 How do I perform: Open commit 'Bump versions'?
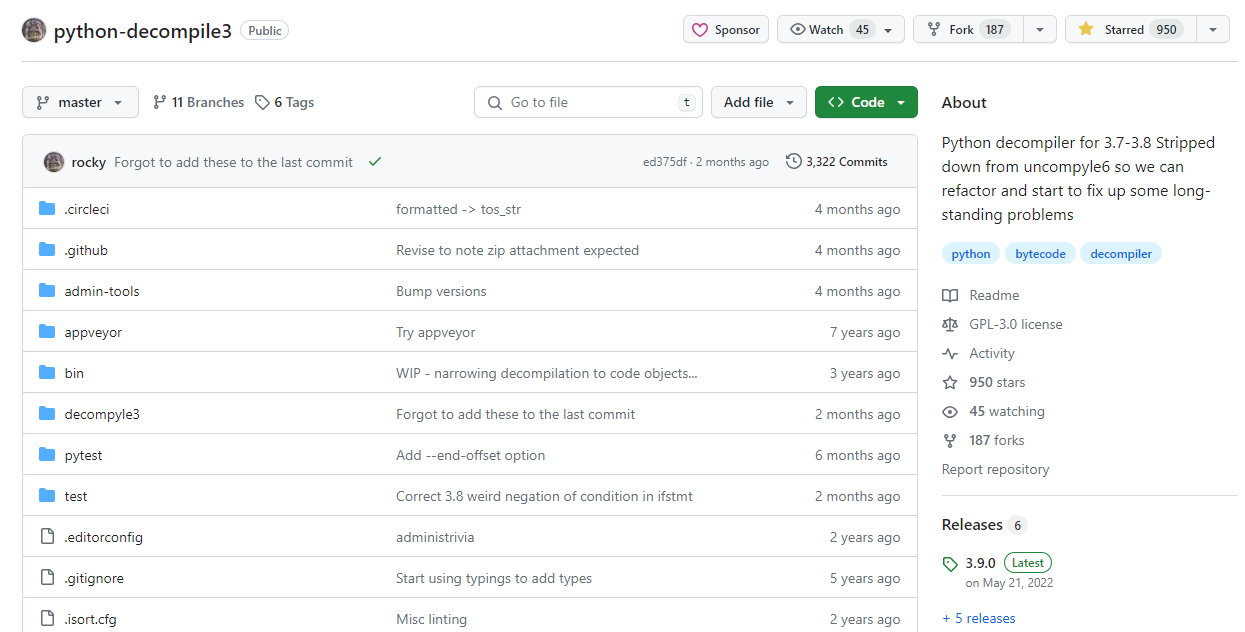click(441, 291)
